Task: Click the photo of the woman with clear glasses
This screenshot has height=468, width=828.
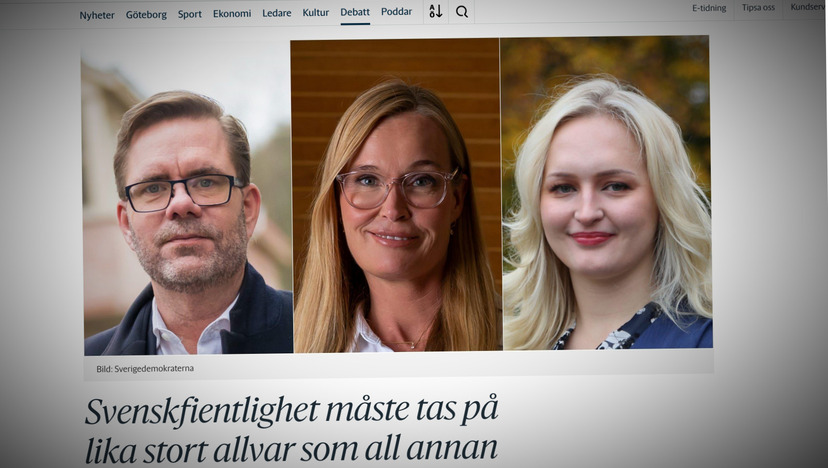Action: 396,195
